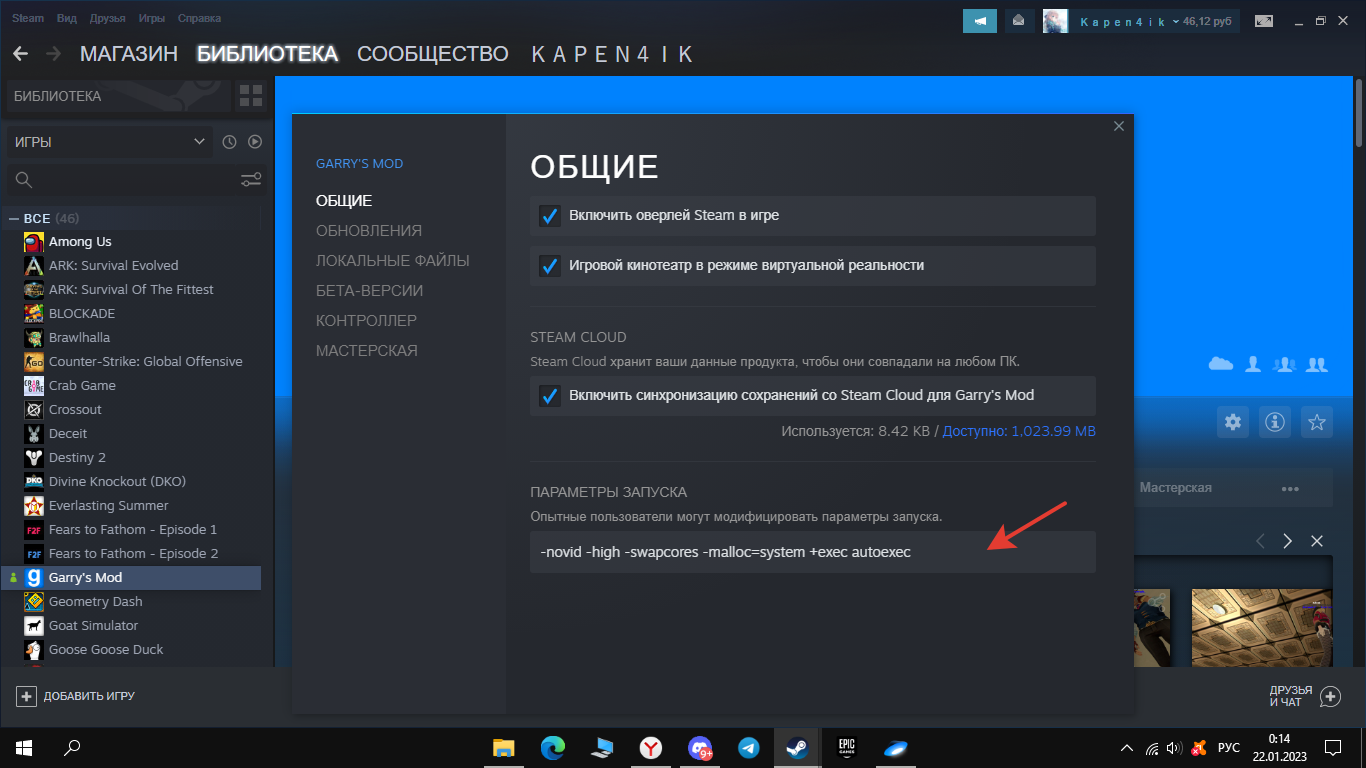This screenshot has height=768, width=1366.
Task: Click the ready-to-play filter icon
Action: (255, 142)
